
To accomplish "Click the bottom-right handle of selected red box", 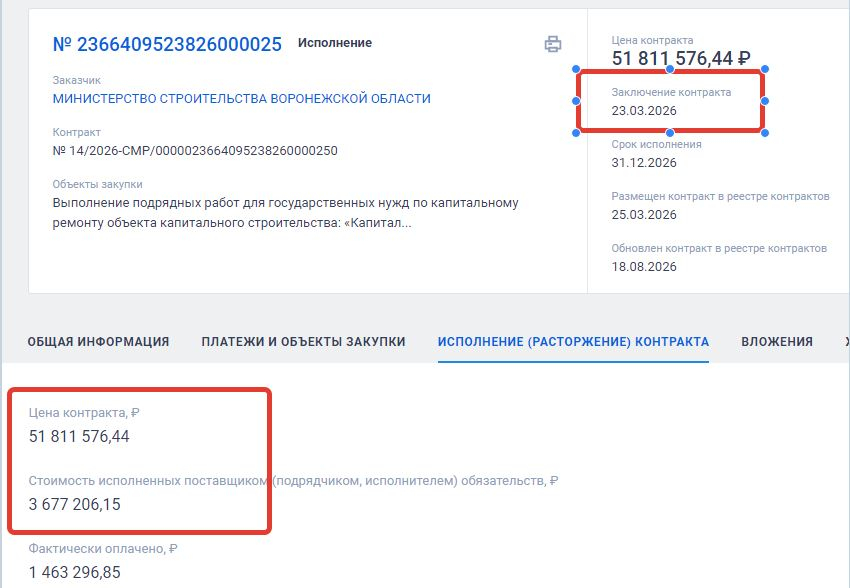I will [765, 133].
